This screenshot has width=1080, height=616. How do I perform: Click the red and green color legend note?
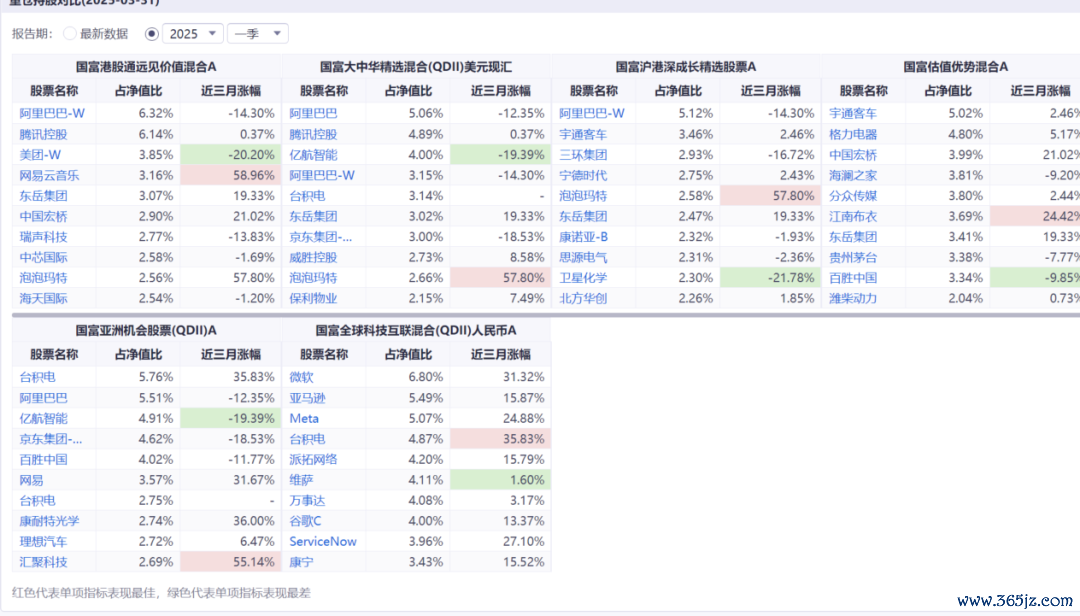[x=161, y=593]
